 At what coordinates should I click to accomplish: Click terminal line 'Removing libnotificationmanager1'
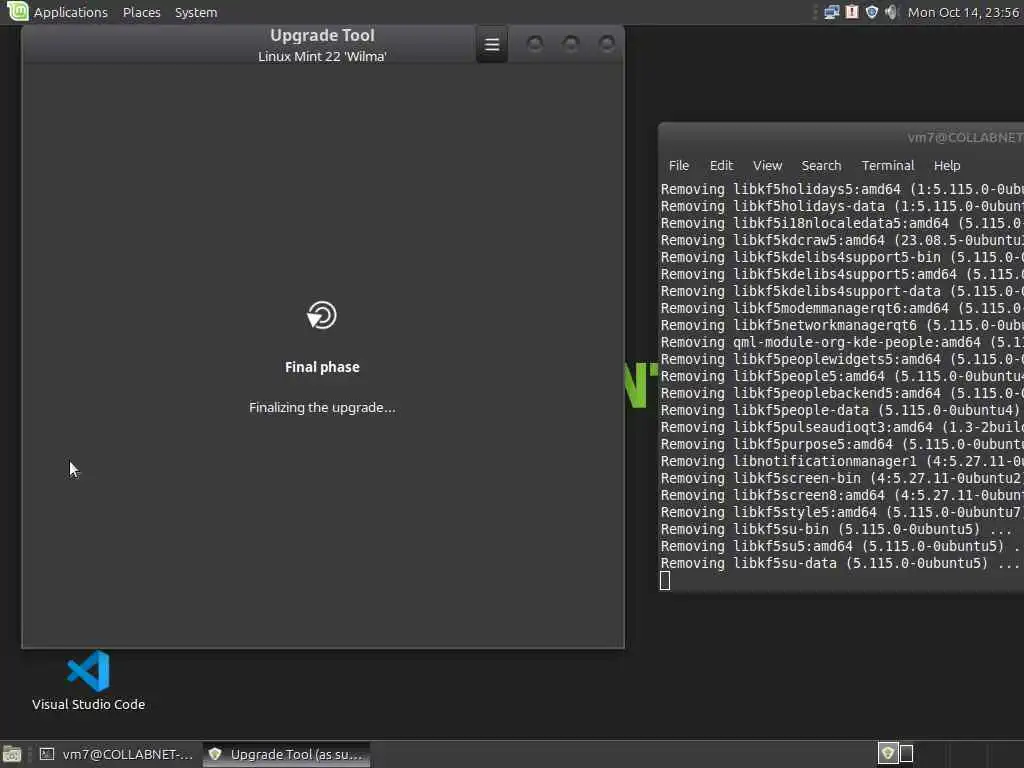[842, 461]
